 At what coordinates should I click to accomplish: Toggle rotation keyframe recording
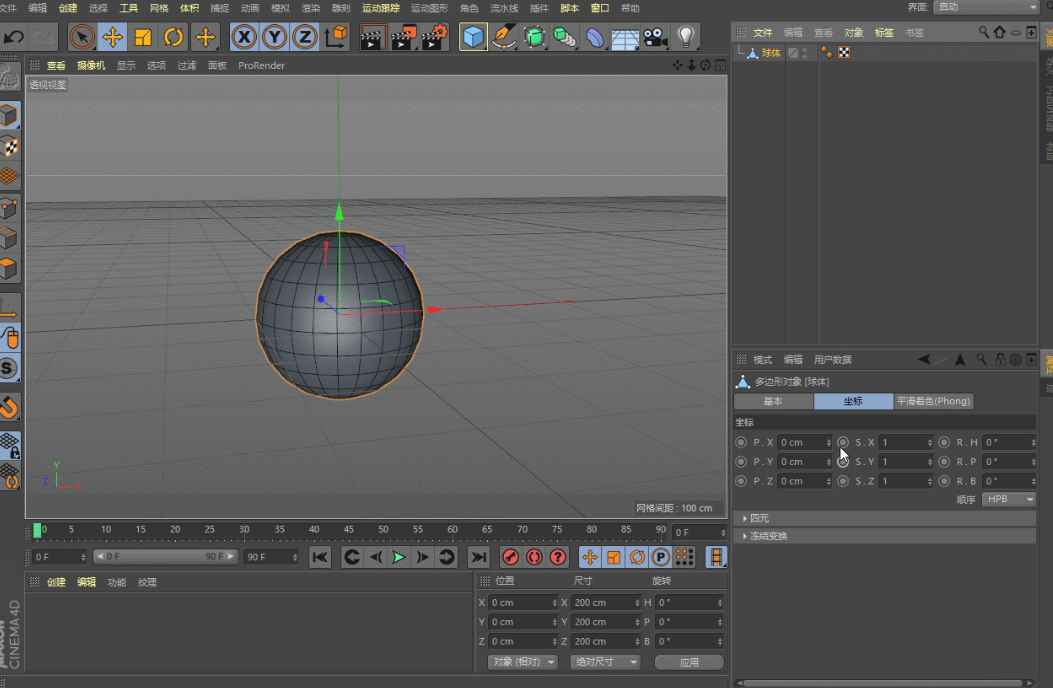click(x=636, y=557)
